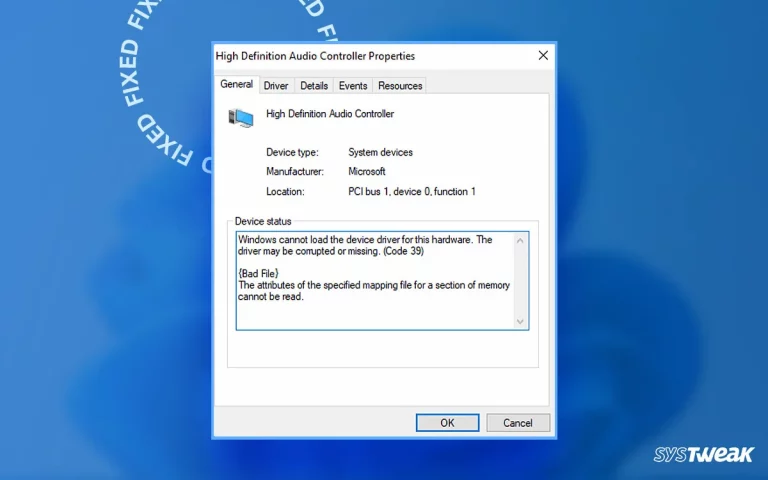Switch to the General tab

[237, 84]
